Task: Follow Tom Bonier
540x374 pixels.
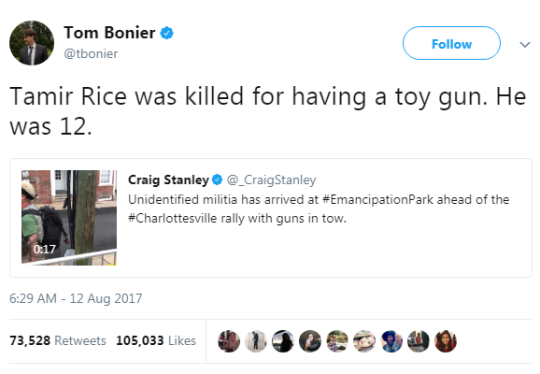Action: [451, 43]
